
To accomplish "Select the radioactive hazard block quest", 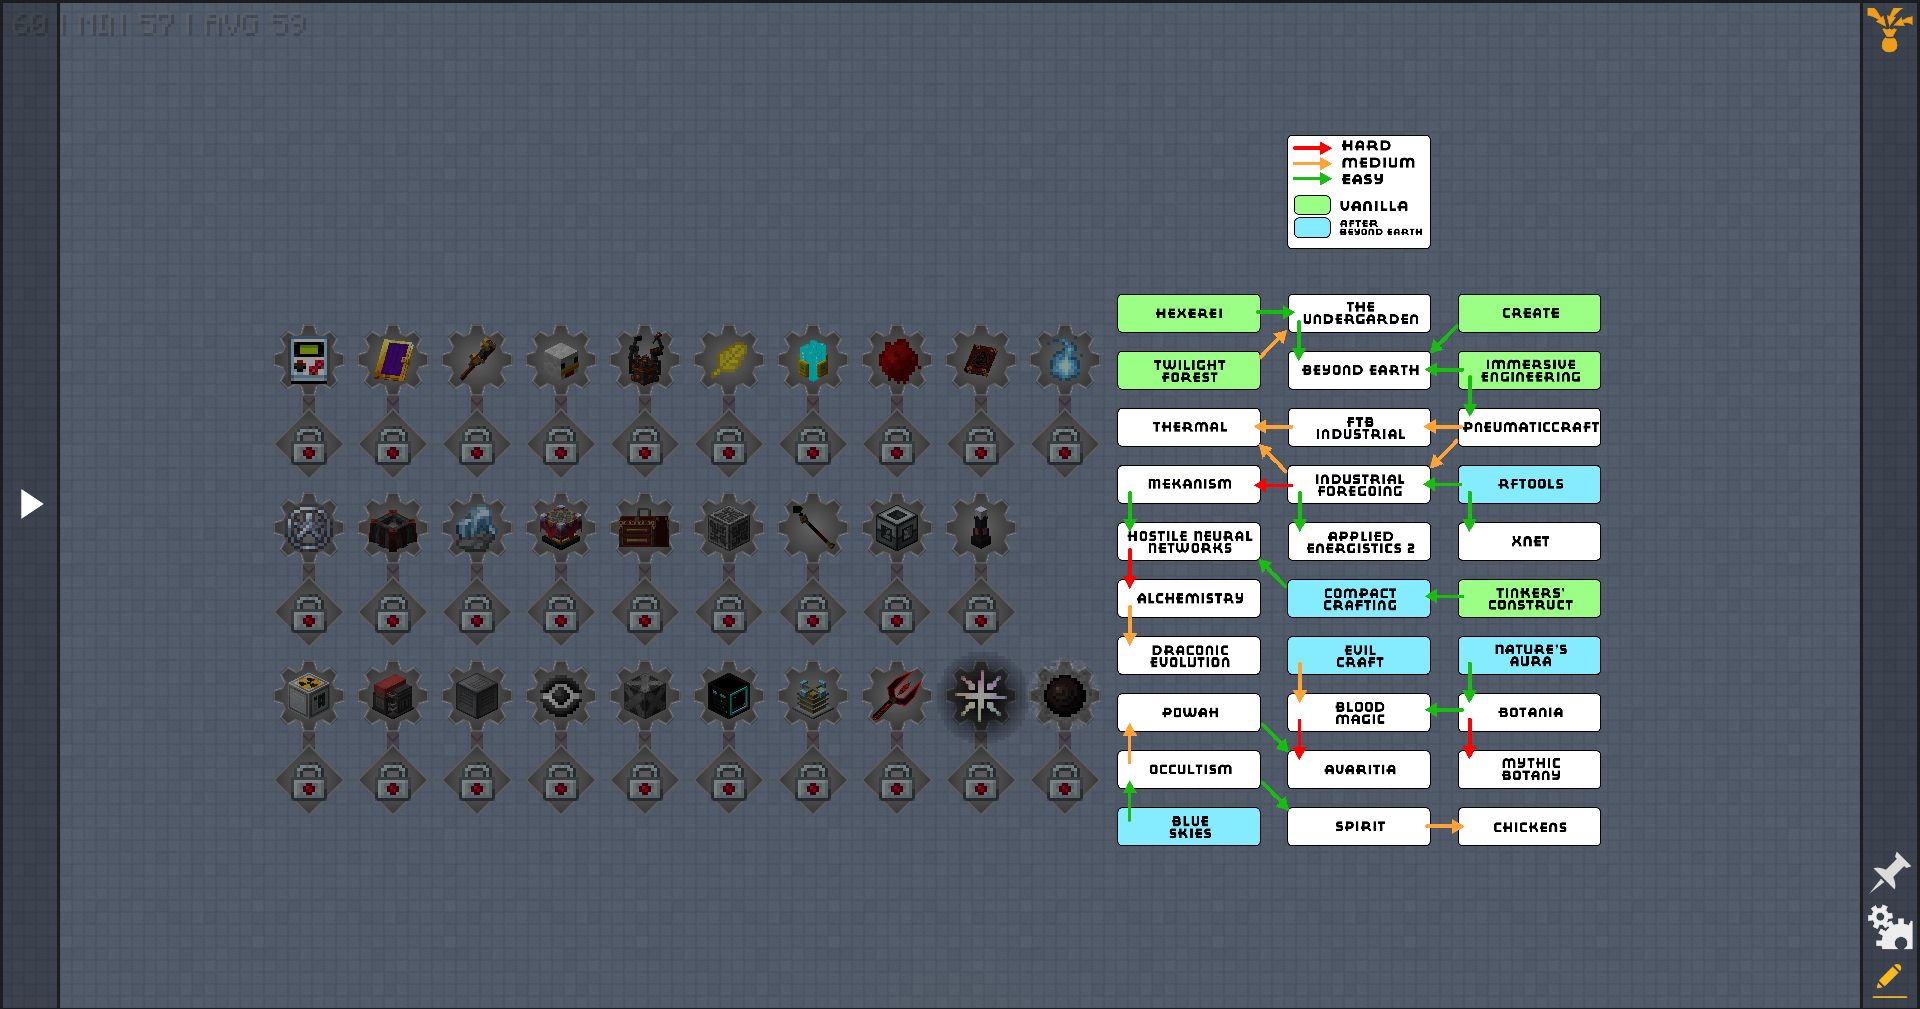I will (309, 696).
